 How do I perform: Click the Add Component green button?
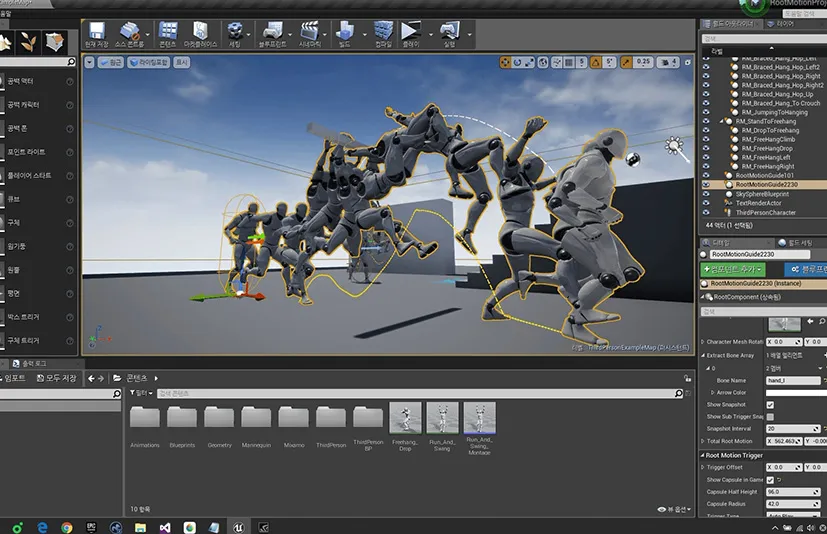[x=732, y=269]
